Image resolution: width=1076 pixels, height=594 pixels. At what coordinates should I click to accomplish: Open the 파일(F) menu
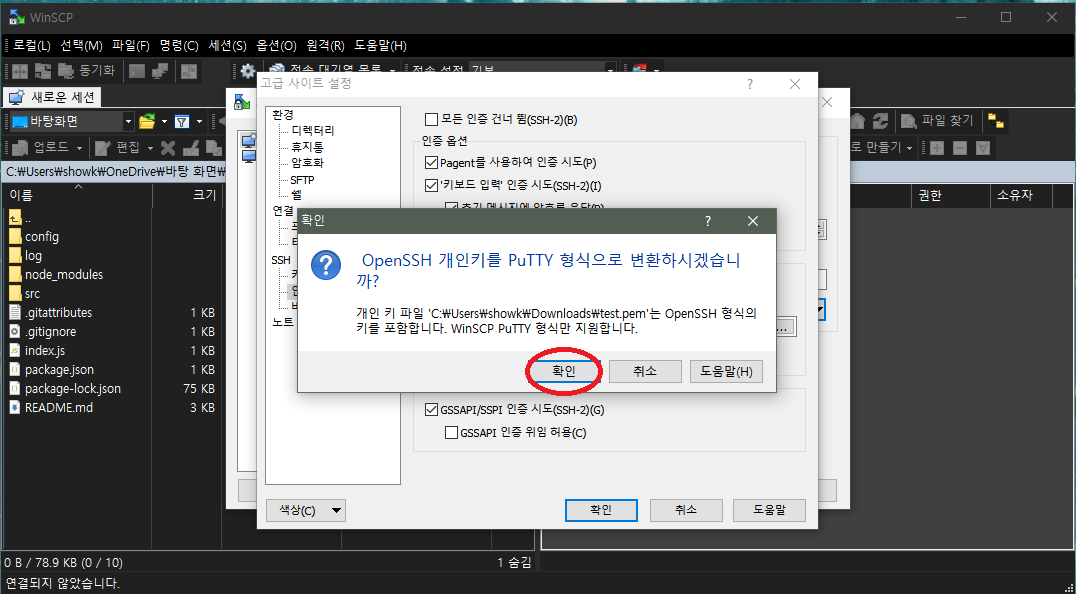pyautogui.click(x=130, y=46)
